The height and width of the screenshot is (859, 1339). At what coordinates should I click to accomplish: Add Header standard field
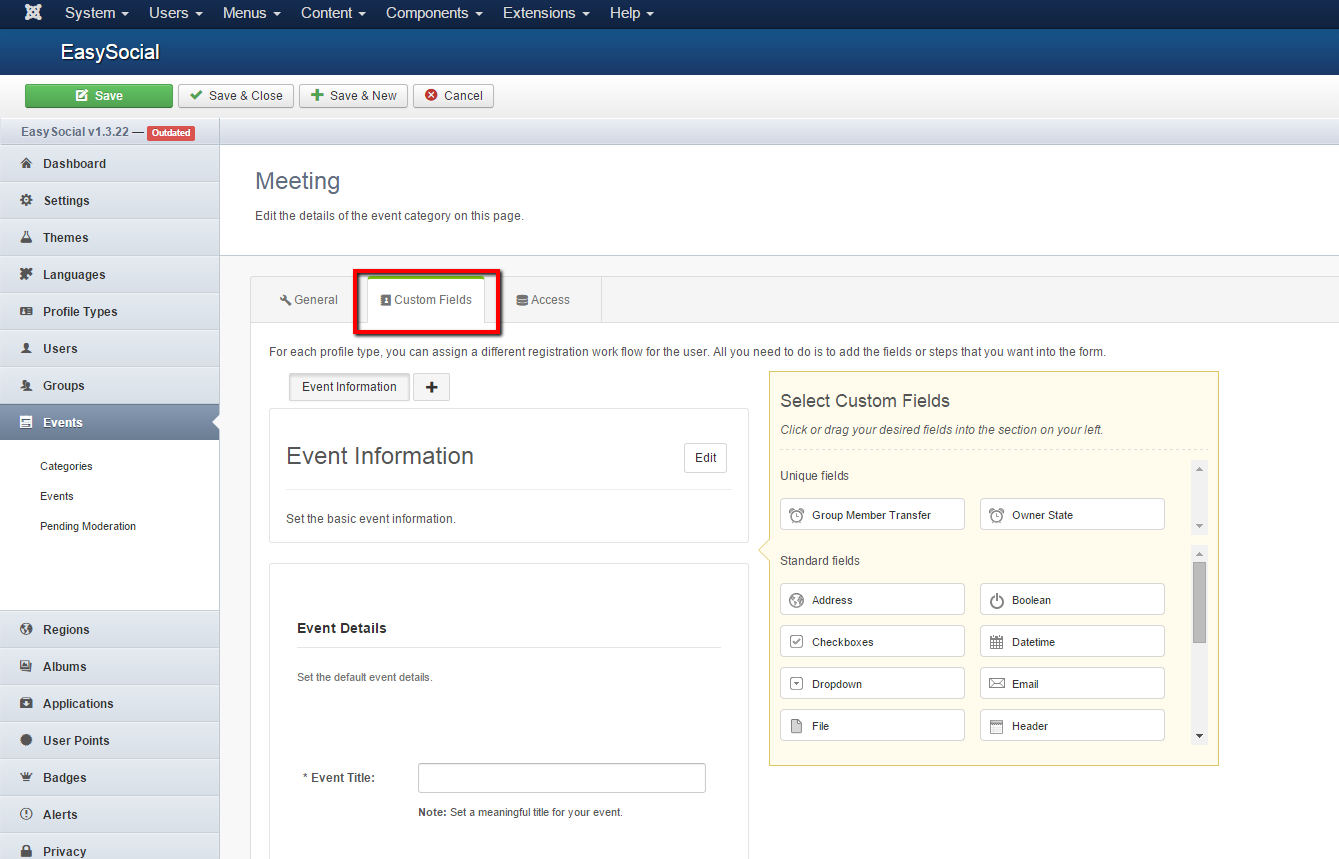1072,726
